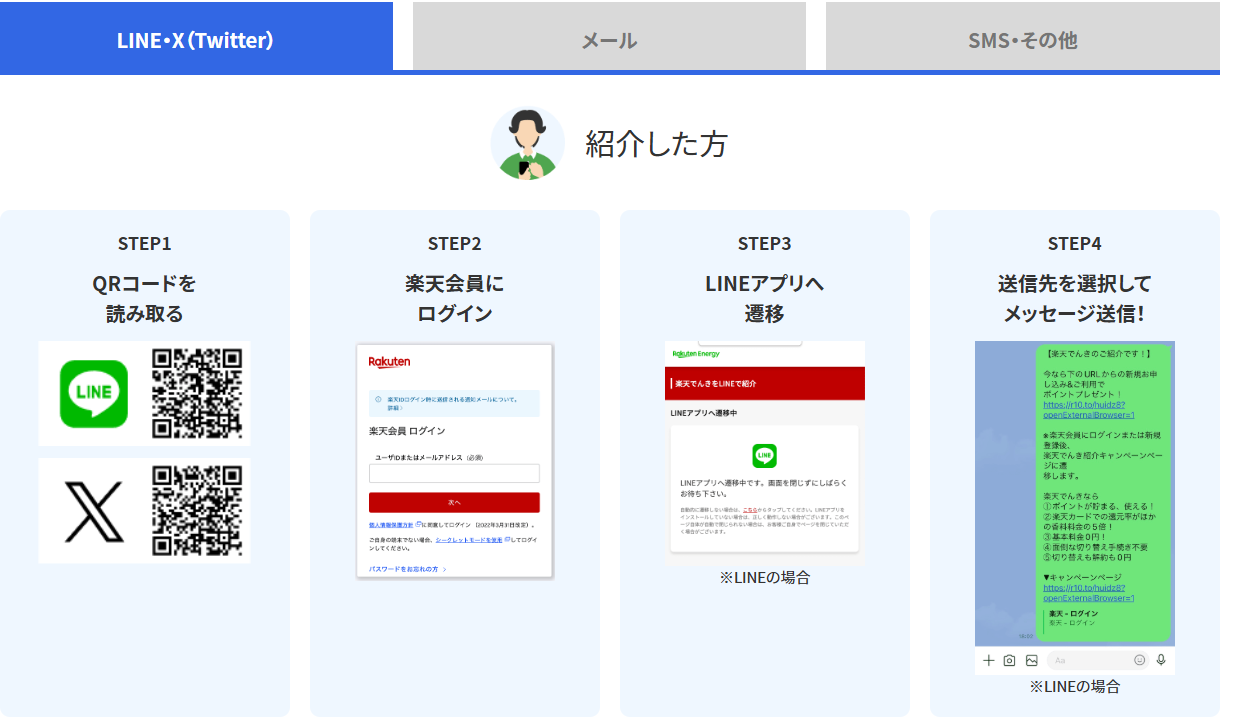
Task: Click the QR code beside the LINE logo
Action: [x=197, y=393]
